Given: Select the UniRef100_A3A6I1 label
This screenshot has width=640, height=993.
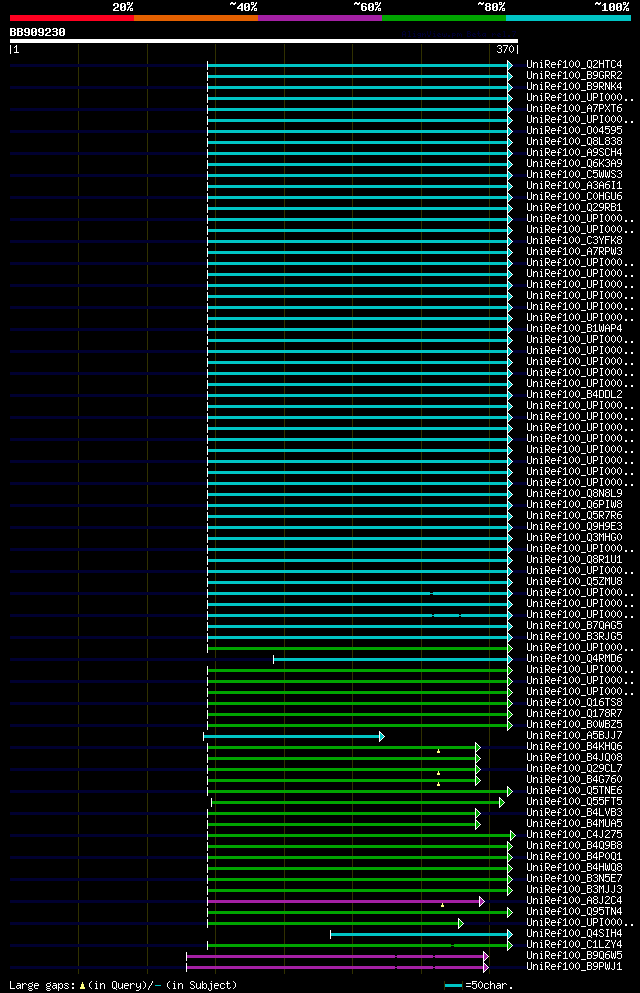Looking at the screenshot, I should point(574,186).
